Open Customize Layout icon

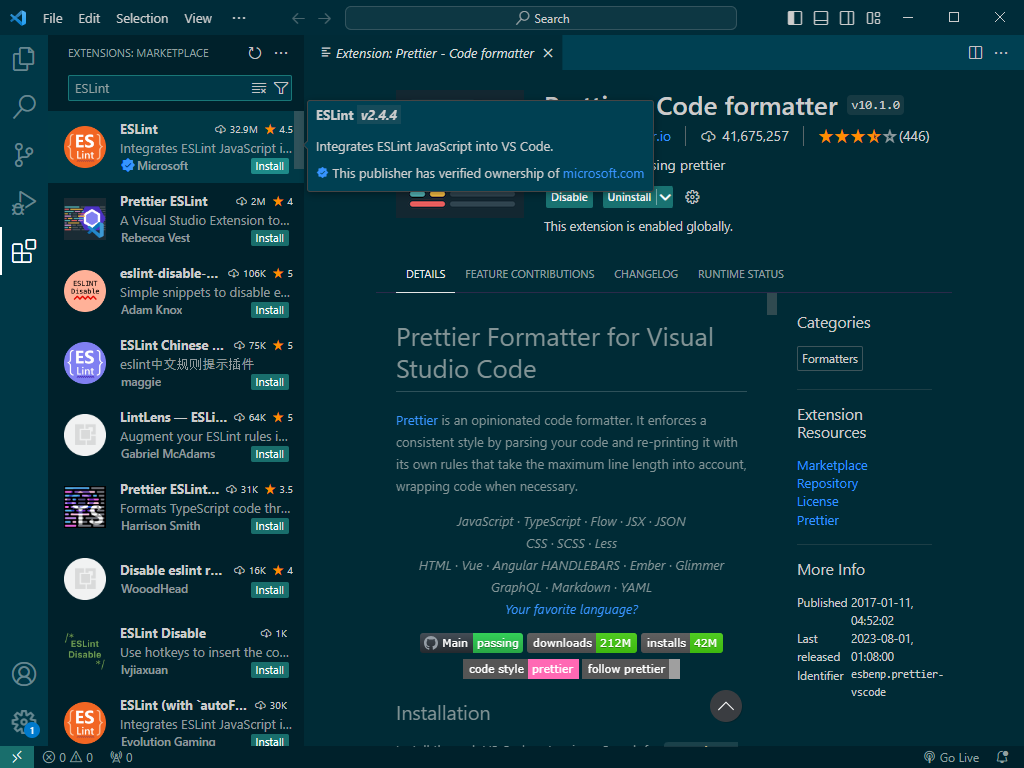click(x=873, y=18)
